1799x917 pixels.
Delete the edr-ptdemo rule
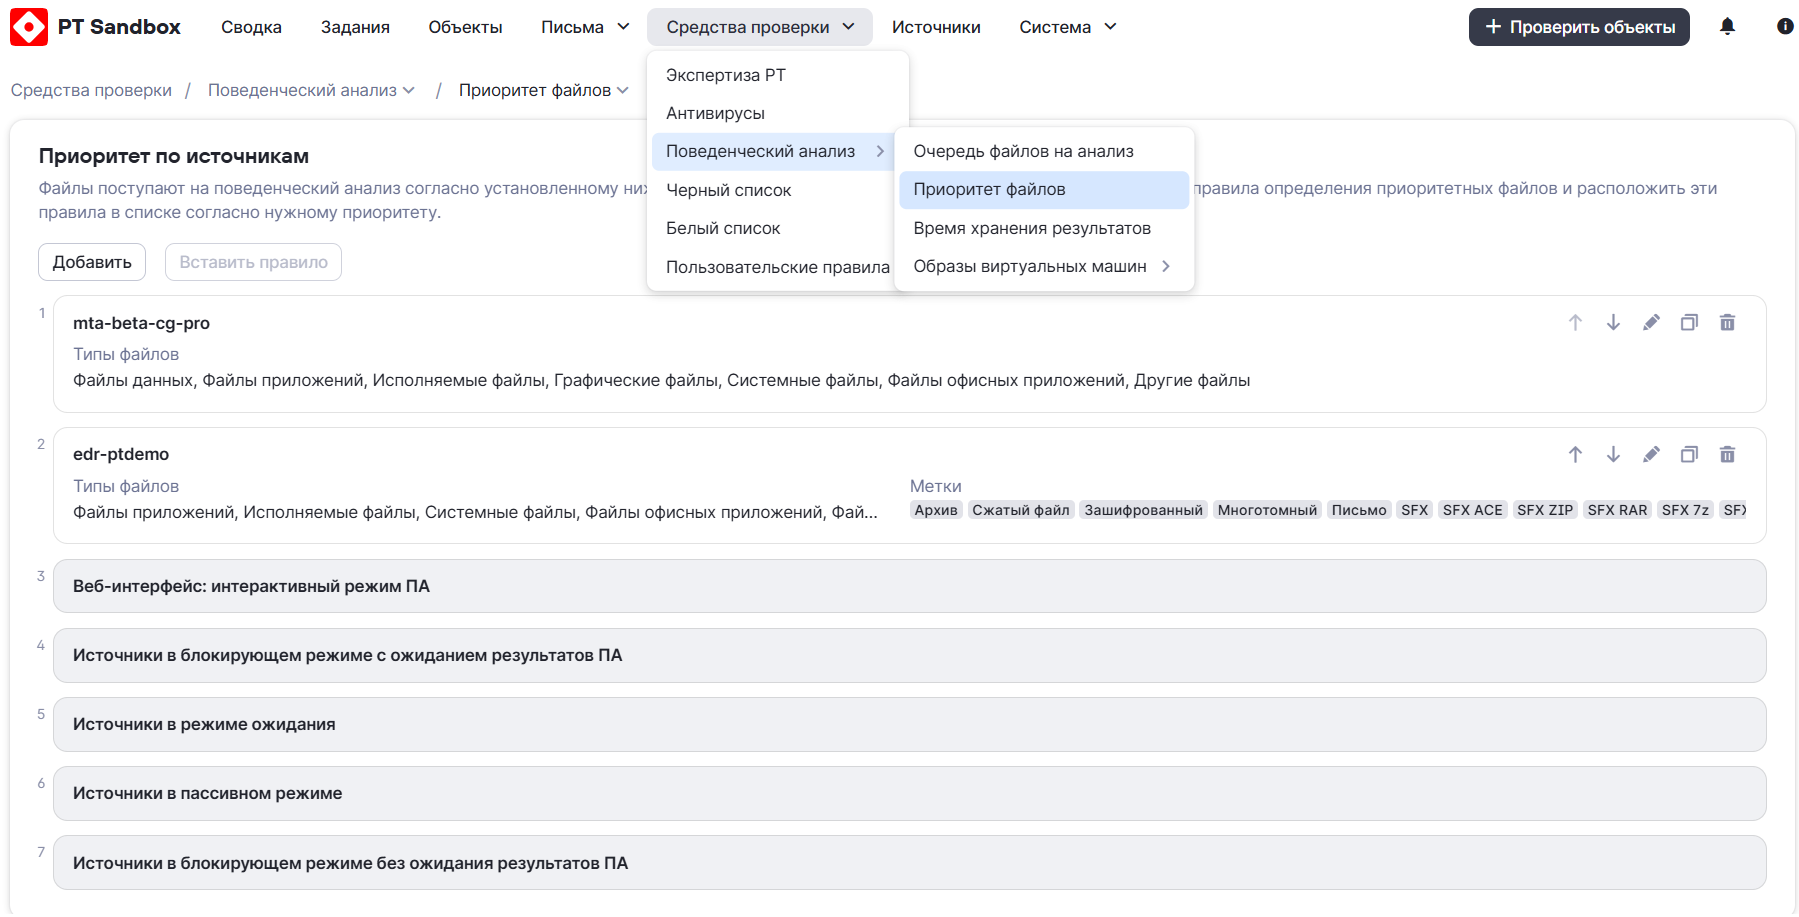[x=1727, y=455]
